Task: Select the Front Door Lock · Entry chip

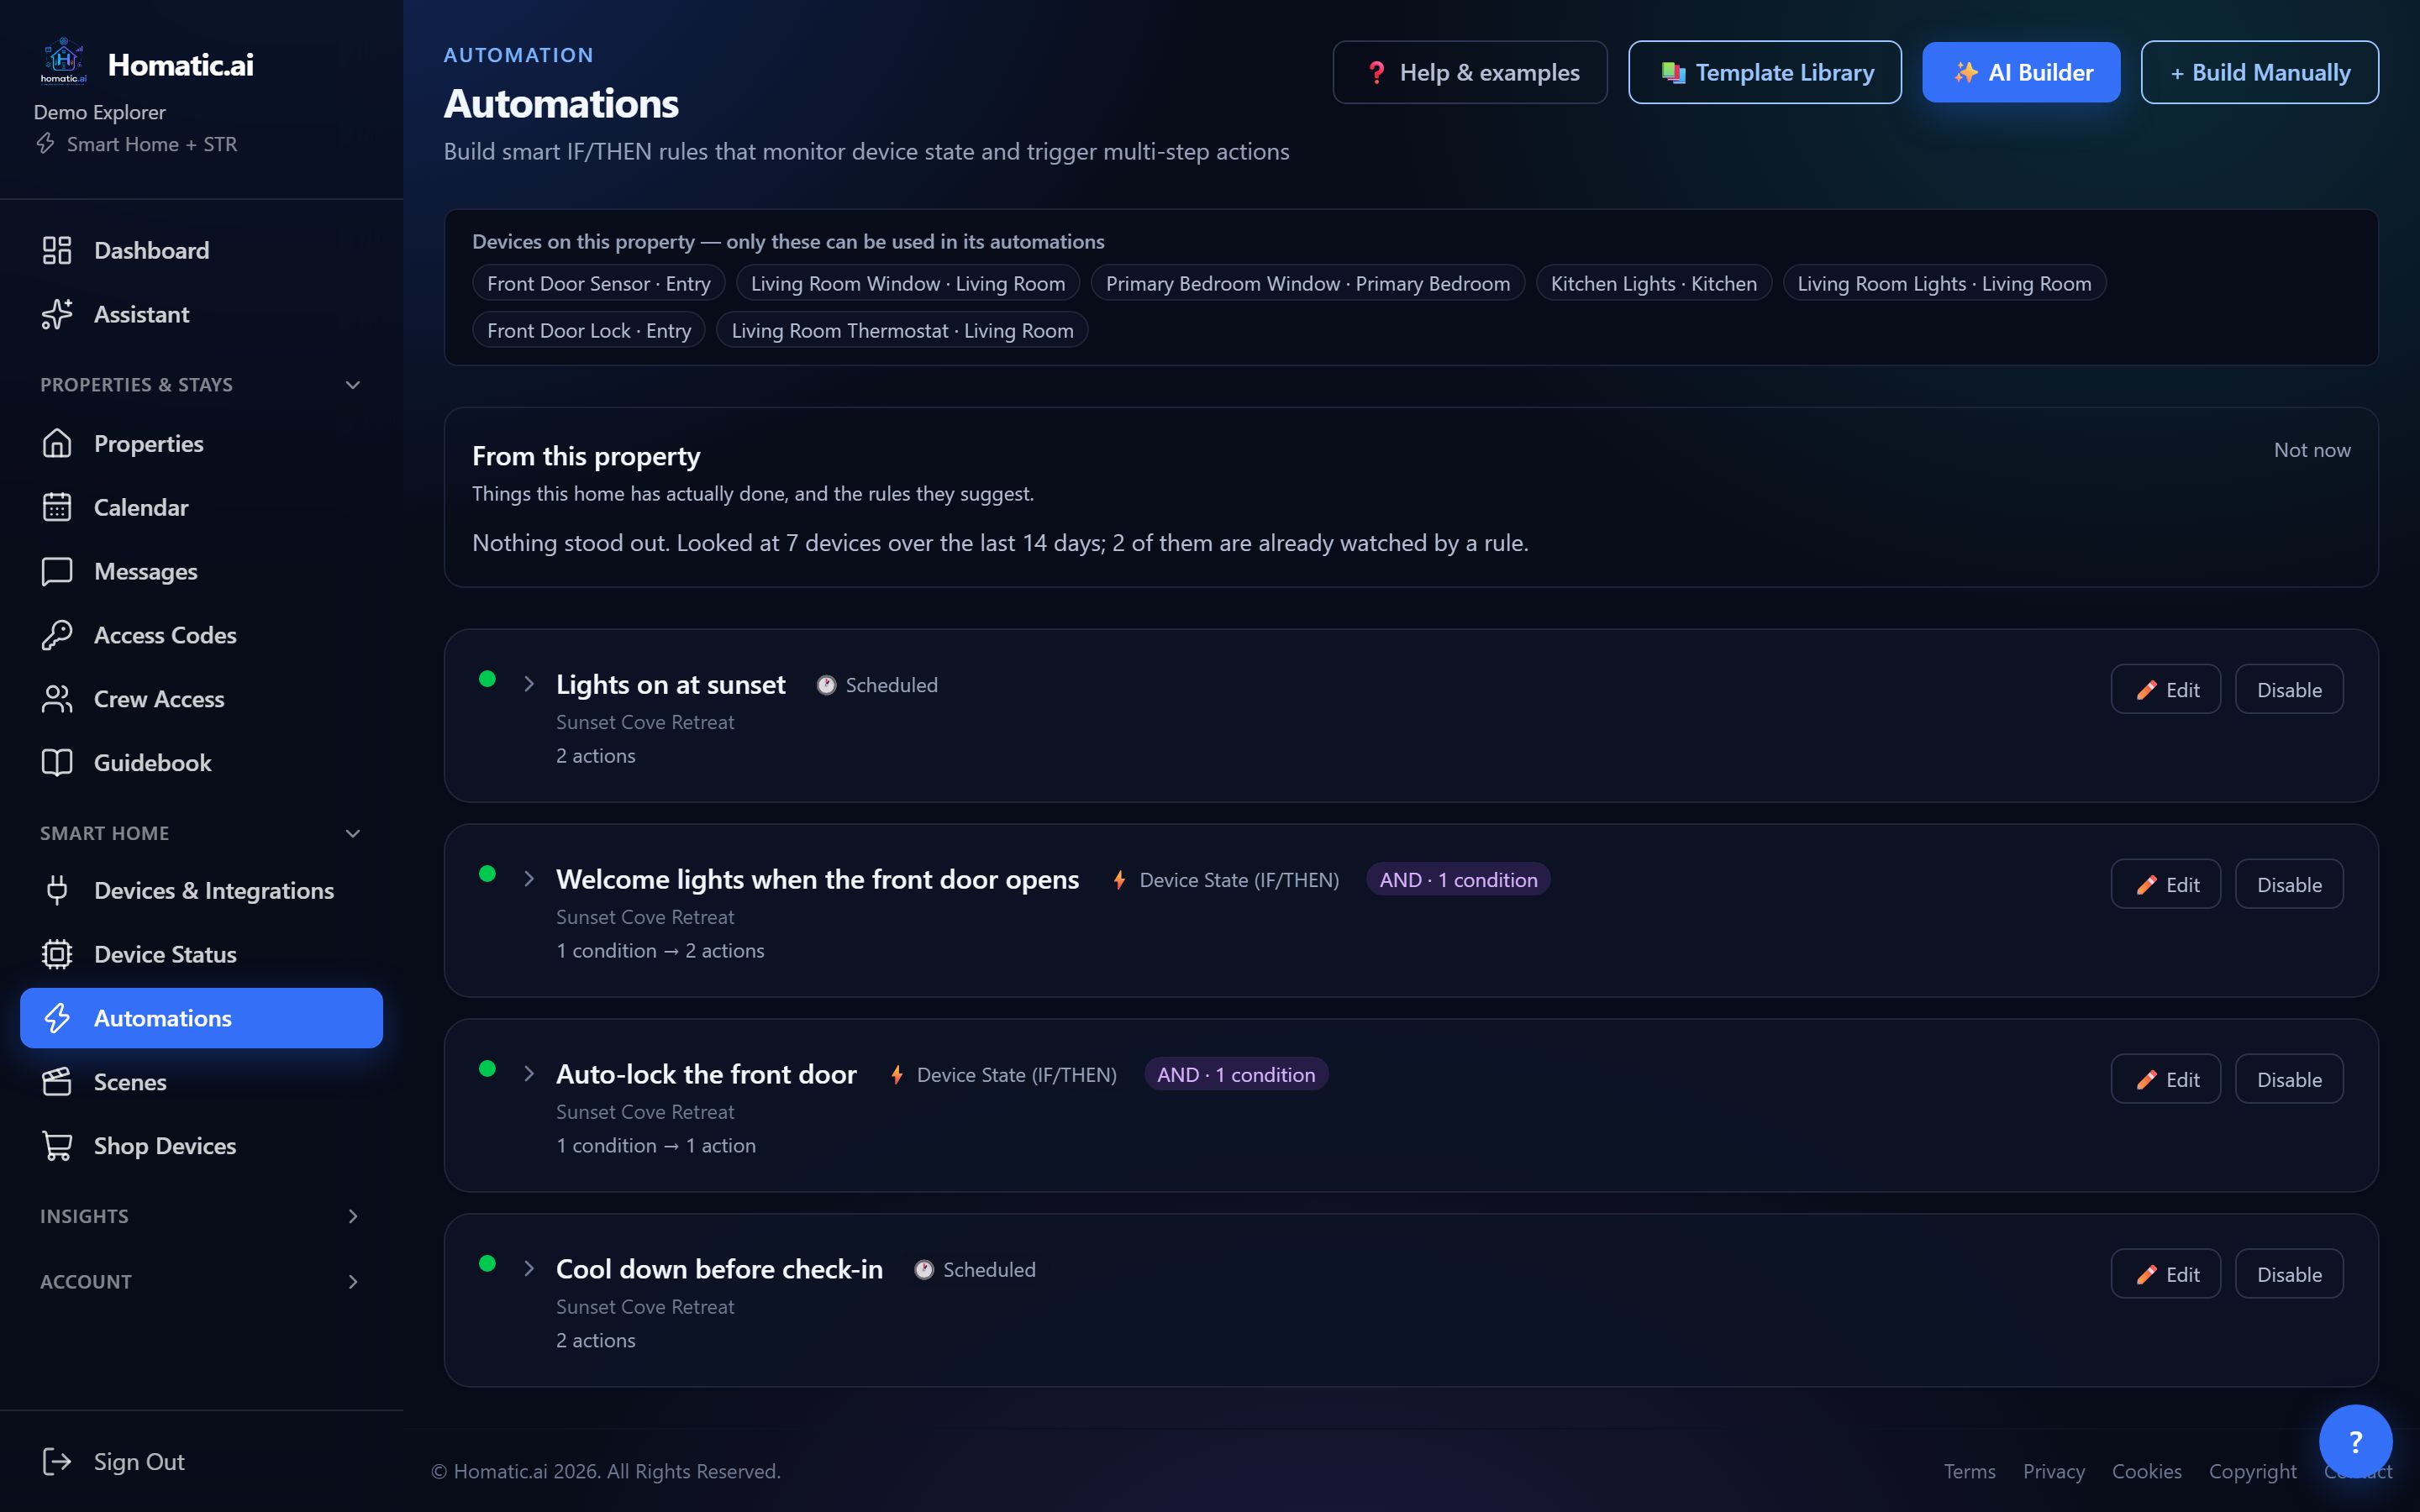Action: coord(589,330)
